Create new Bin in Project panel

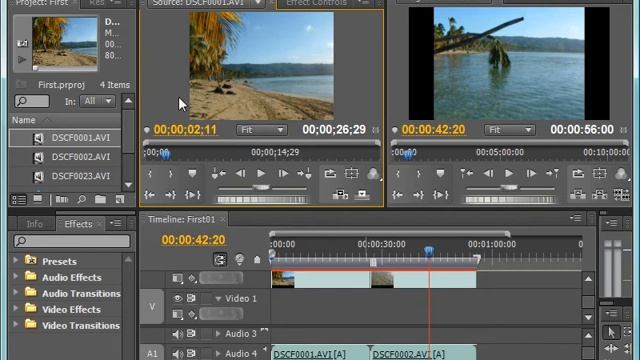(100, 199)
